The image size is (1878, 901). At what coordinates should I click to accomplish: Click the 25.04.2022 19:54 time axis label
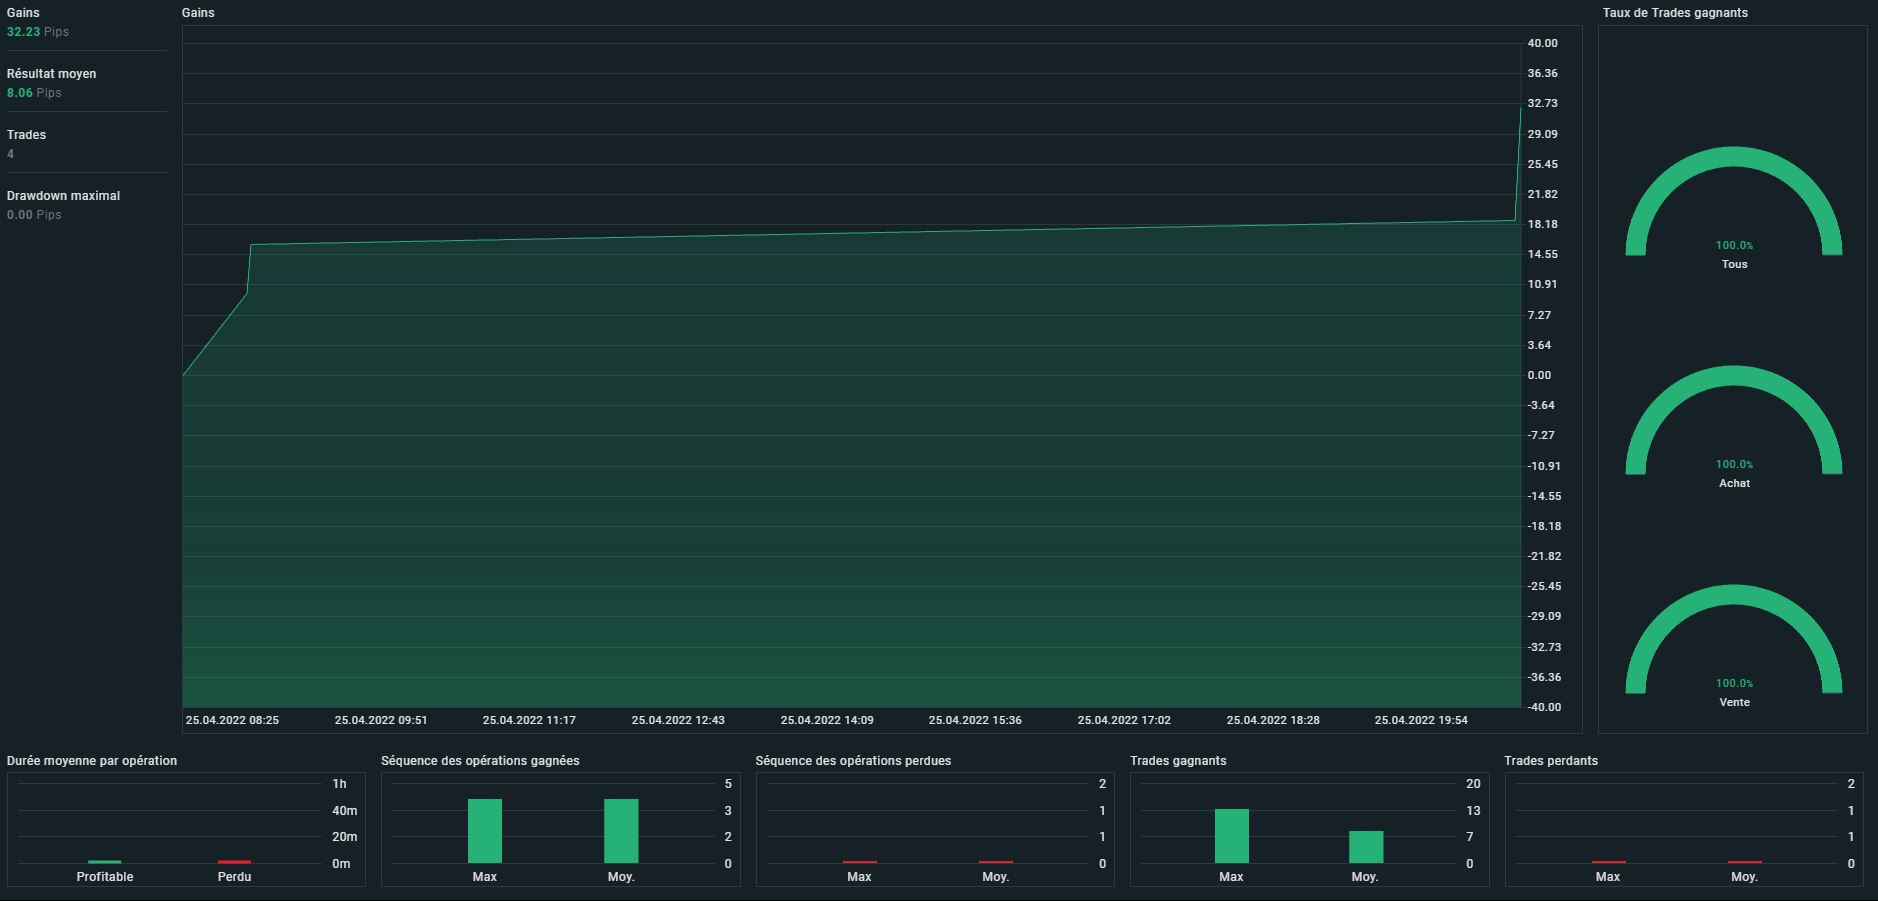click(x=1420, y=720)
